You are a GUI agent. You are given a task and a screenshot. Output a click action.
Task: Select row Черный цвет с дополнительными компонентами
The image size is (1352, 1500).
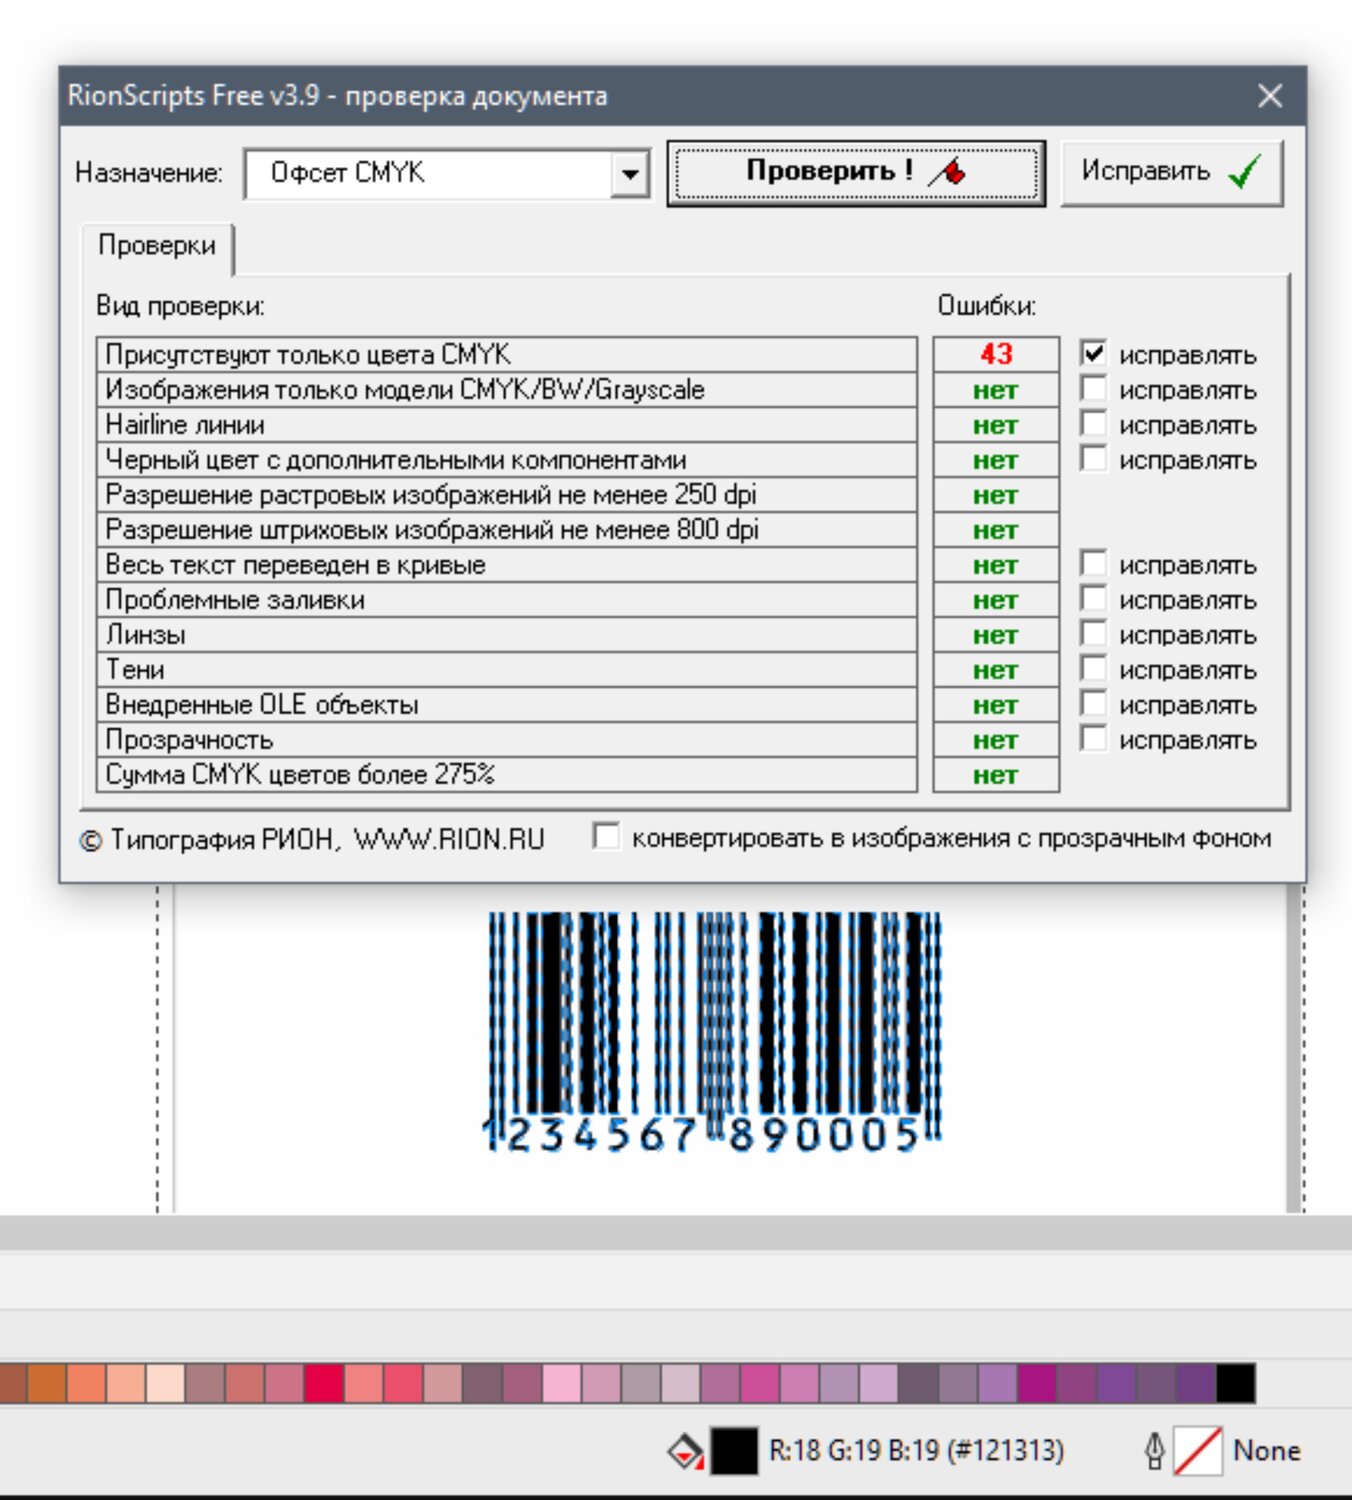pyautogui.click(x=507, y=460)
